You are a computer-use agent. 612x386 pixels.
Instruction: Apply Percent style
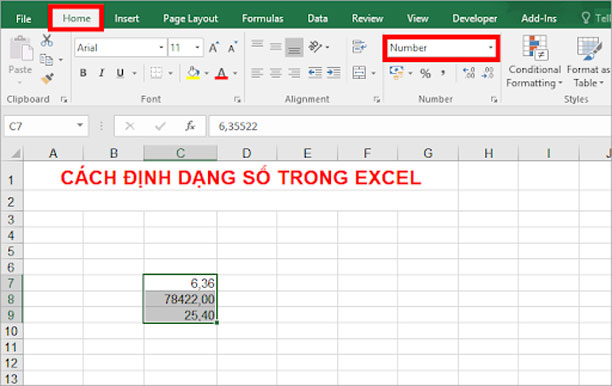pos(425,73)
